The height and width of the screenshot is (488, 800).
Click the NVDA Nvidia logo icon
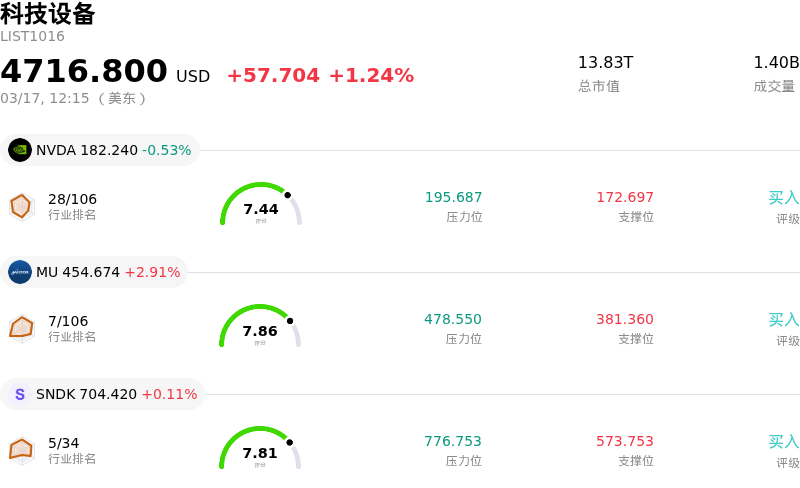click(x=20, y=150)
